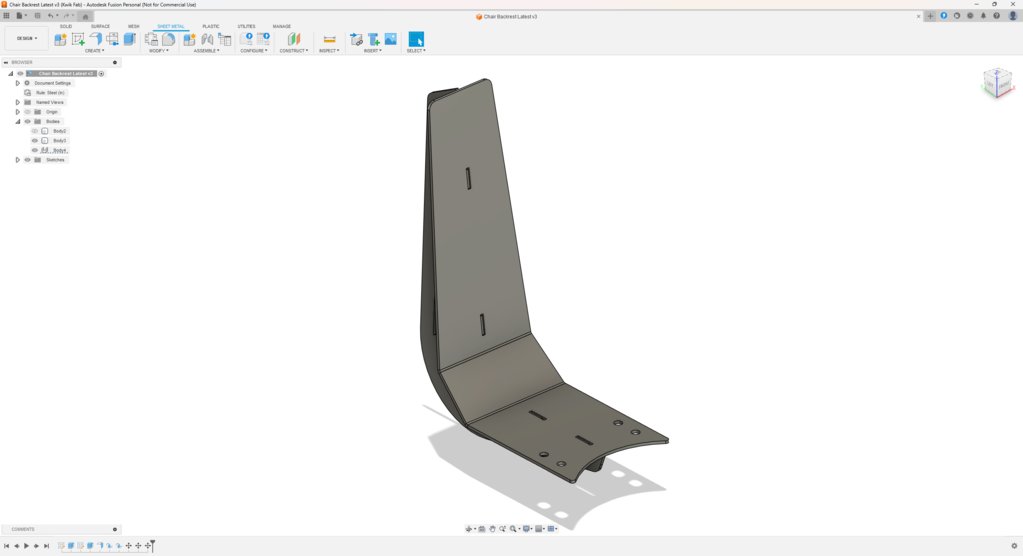Open the Insert Image canvas tool
This screenshot has height=556, width=1023.
click(x=391, y=39)
